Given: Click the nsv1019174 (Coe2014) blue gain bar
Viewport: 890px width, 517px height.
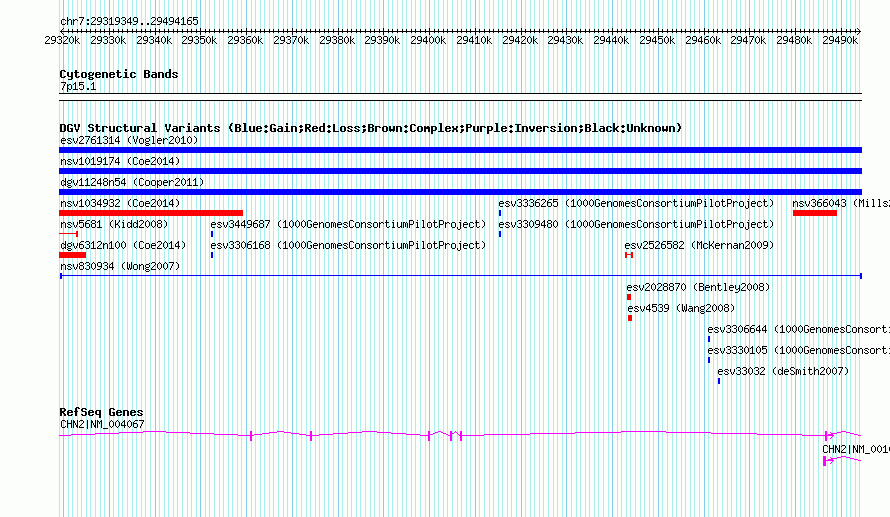Looking at the screenshot, I should [460, 171].
